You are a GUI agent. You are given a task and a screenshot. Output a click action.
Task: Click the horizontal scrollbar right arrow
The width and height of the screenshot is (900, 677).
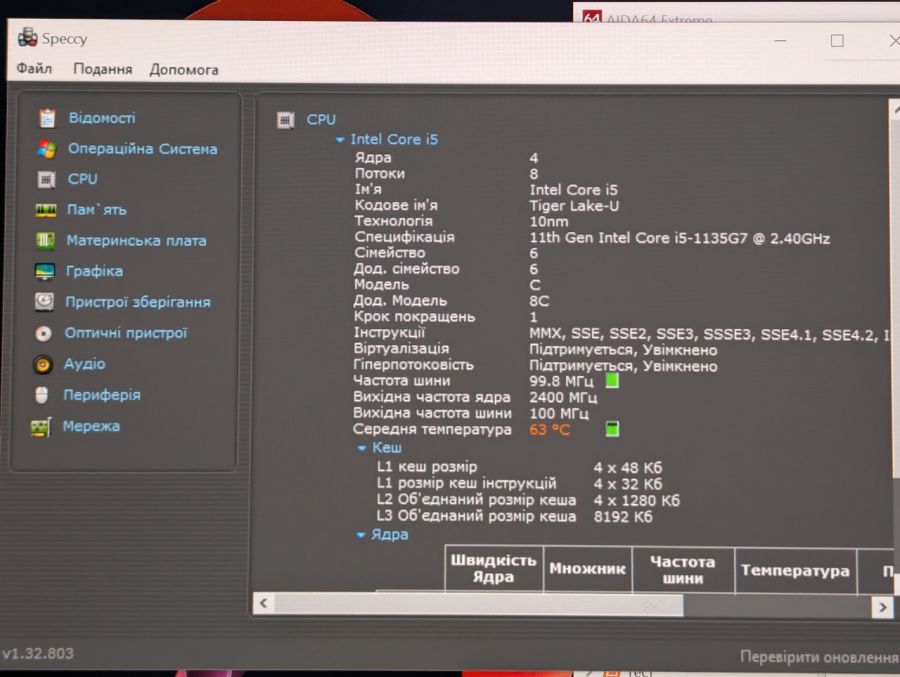tap(882, 607)
